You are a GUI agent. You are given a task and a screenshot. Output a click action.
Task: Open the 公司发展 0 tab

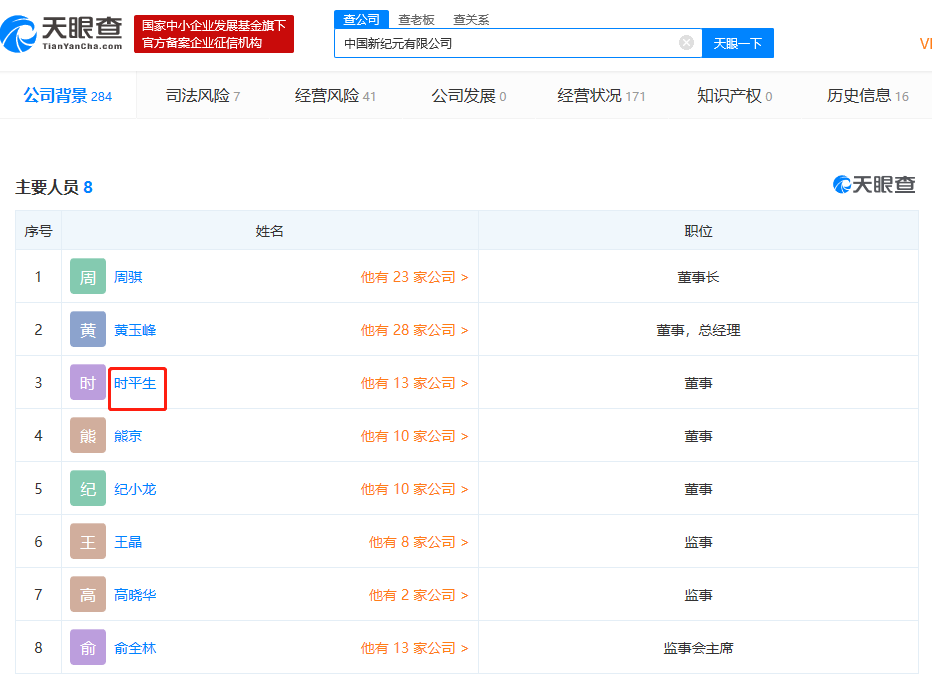[x=469, y=96]
